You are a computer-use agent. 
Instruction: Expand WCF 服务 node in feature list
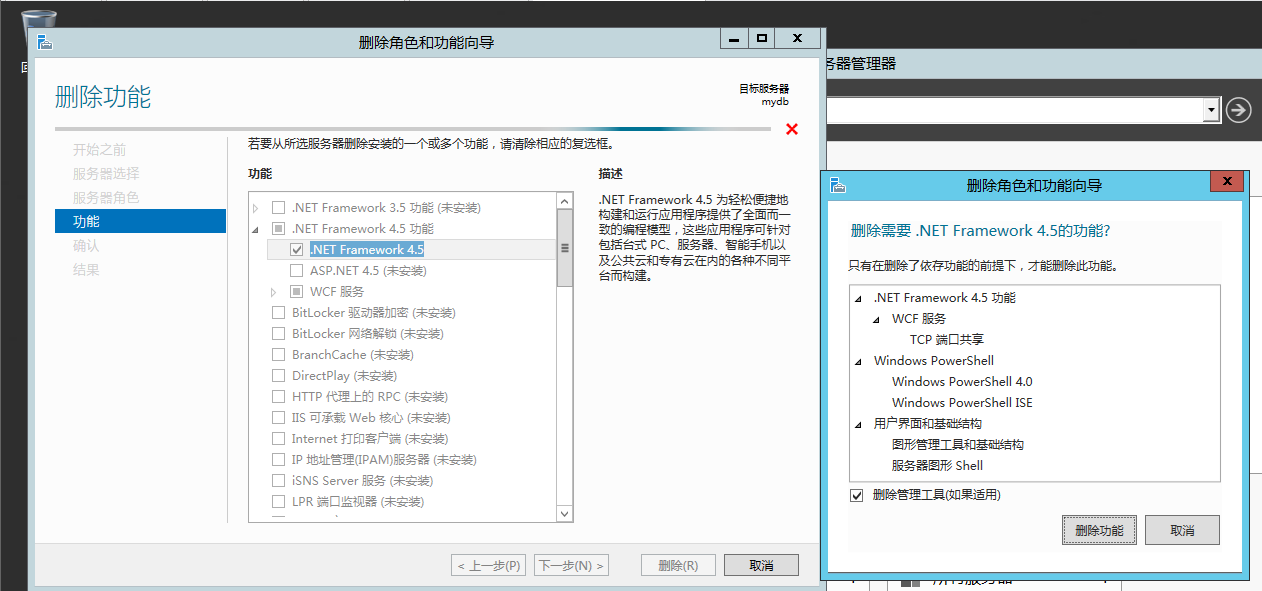coord(274,292)
